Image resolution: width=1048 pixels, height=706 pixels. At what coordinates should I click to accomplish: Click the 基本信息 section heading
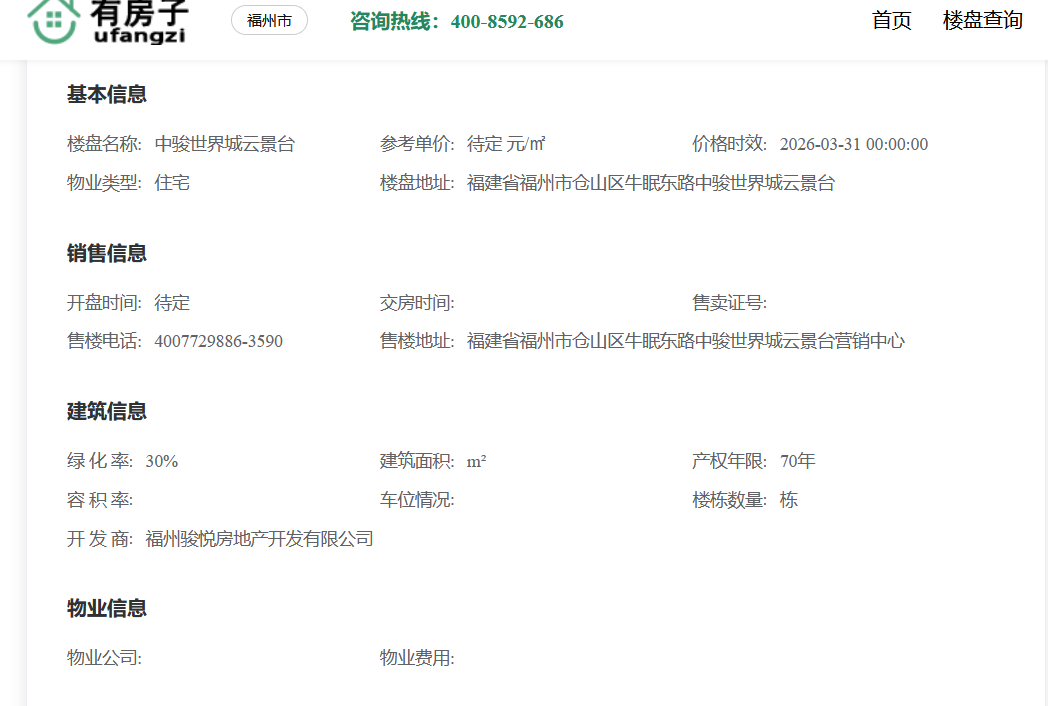point(107,95)
